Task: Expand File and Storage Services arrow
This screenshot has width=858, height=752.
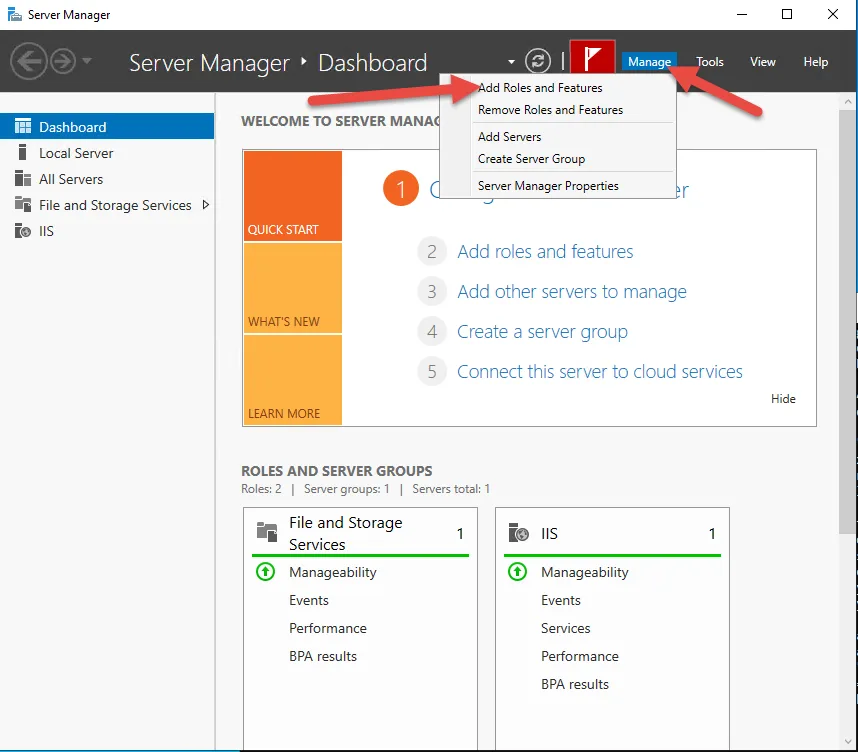Action: pos(206,205)
